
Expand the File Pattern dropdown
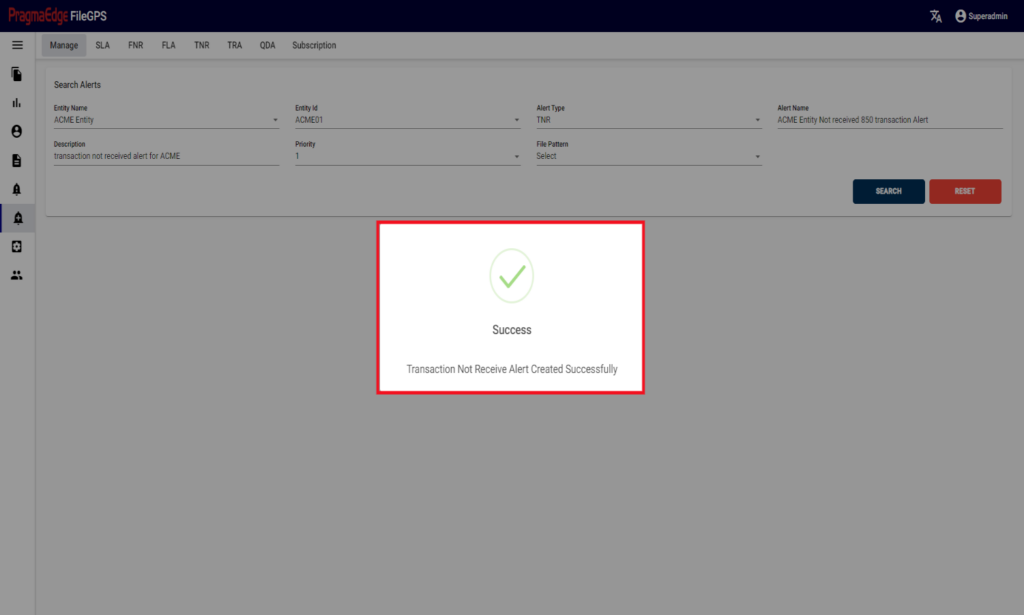click(648, 156)
